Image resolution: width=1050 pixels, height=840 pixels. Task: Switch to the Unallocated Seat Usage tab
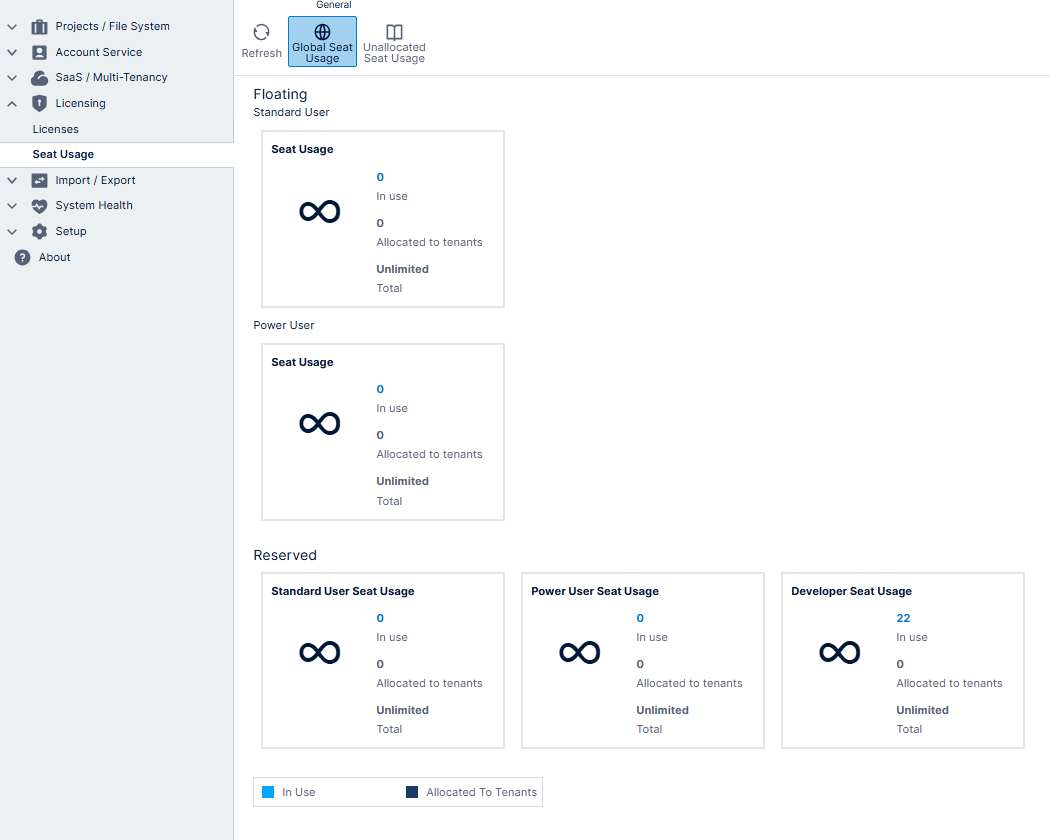394,41
